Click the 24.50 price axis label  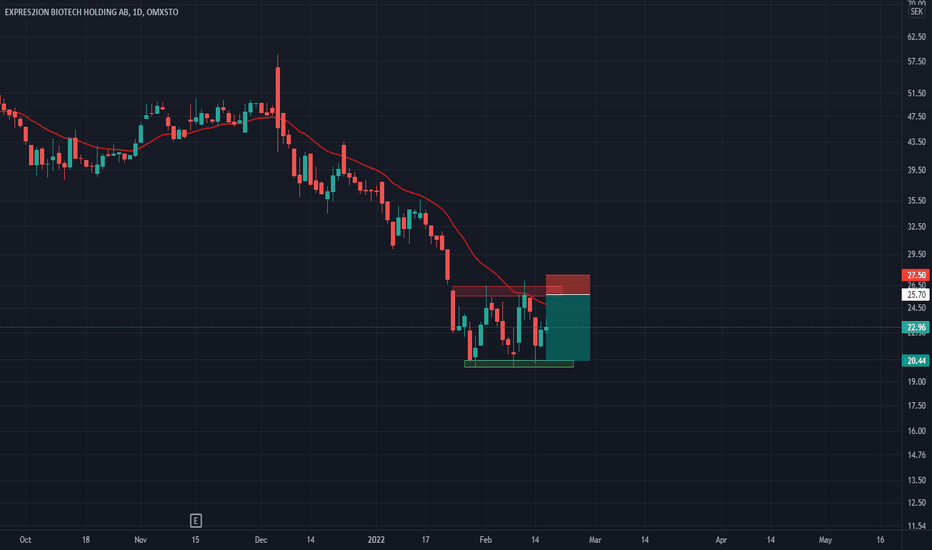click(x=917, y=308)
